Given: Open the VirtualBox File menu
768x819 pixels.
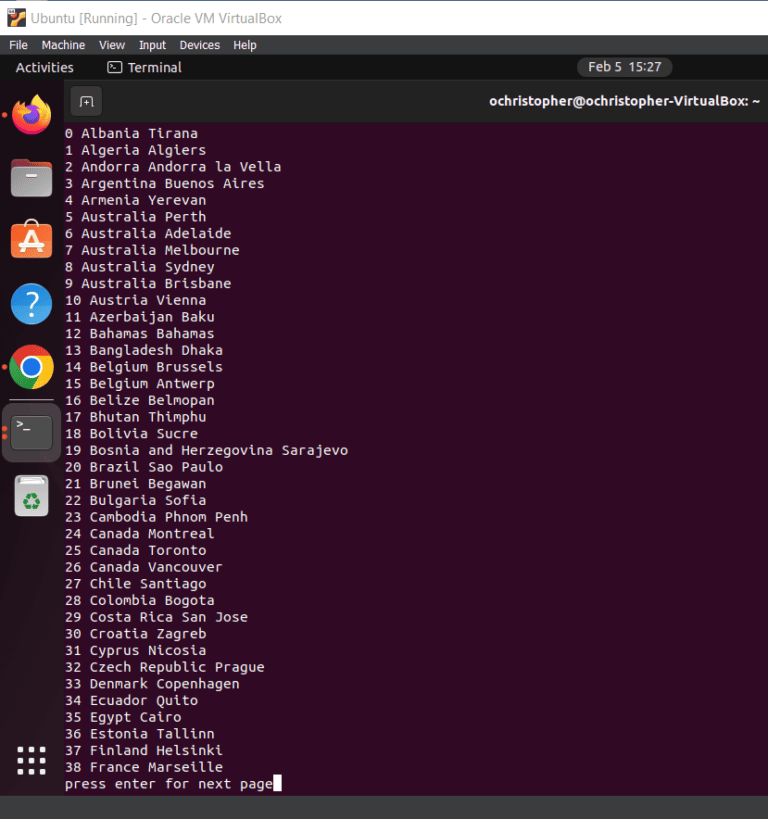Looking at the screenshot, I should click(x=18, y=45).
